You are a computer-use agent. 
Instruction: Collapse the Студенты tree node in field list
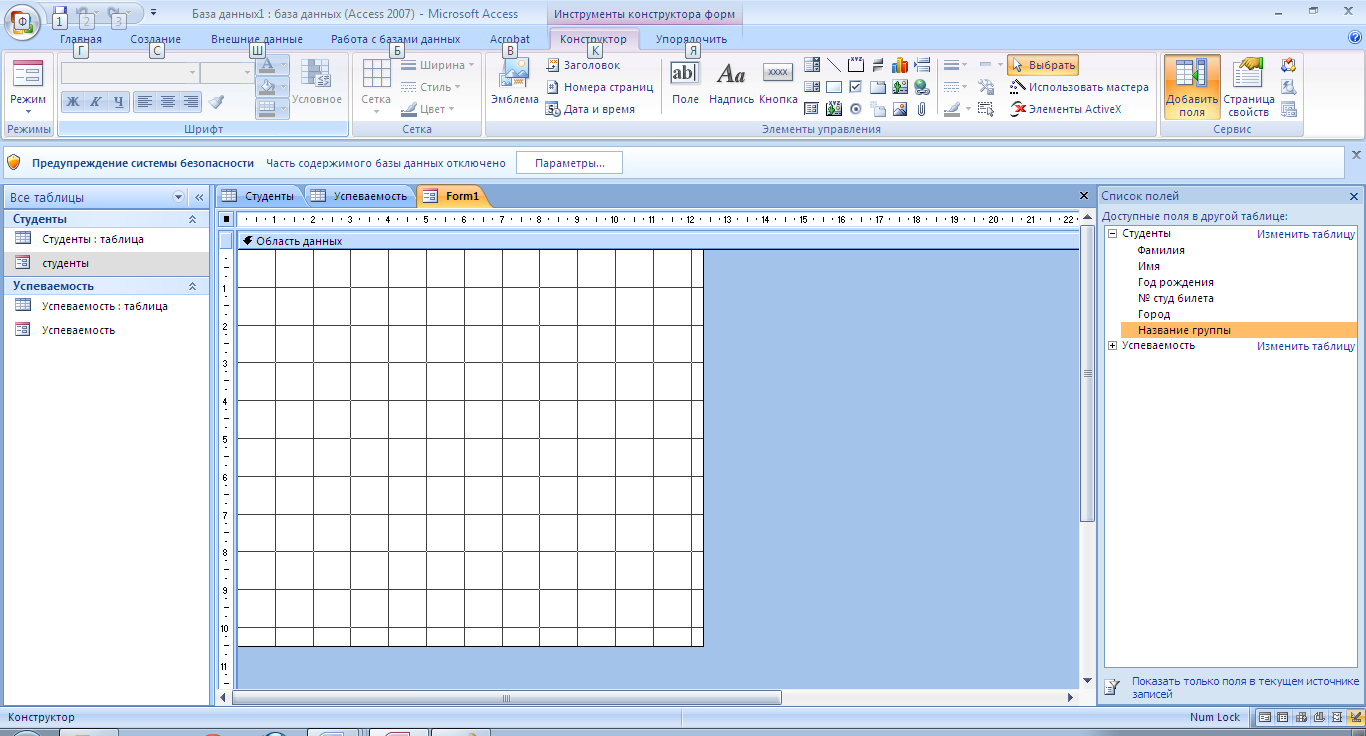tap(1112, 233)
